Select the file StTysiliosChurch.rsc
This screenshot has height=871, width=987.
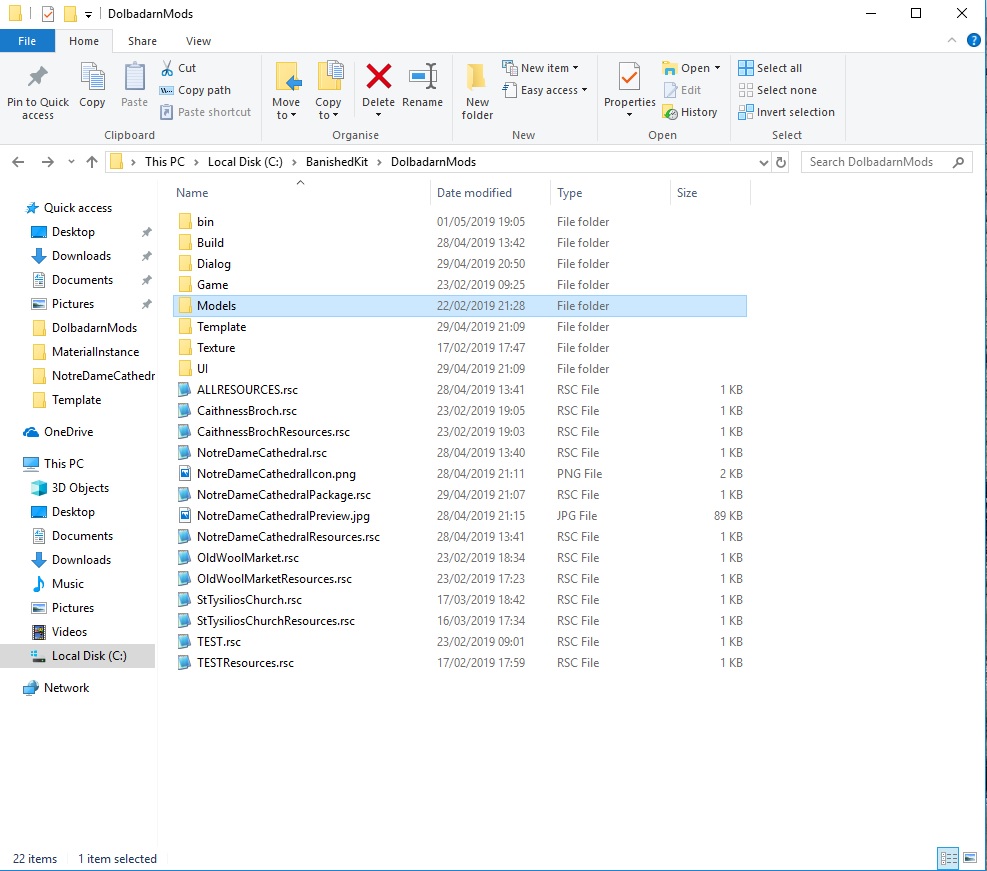pos(249,600)
